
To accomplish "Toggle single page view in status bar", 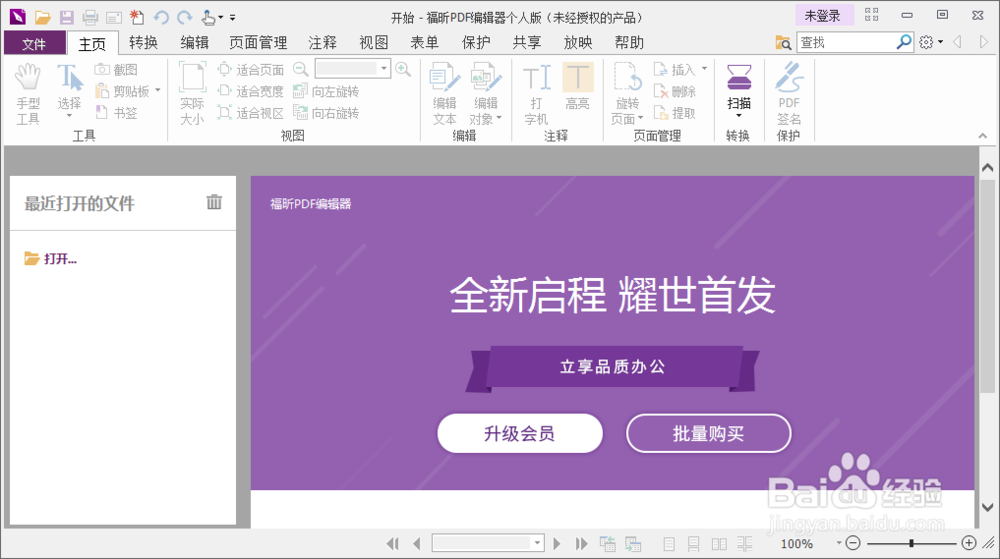I will pyautogui.click(x=669, y=544).
